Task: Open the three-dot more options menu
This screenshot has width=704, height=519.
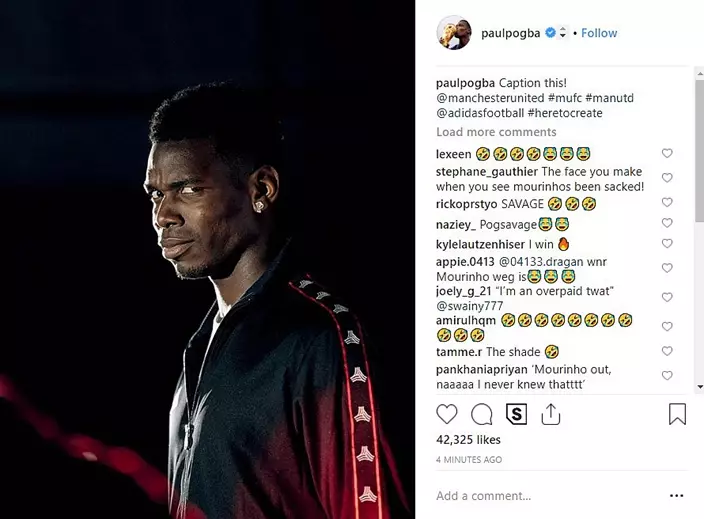Action: tap(676, 496)
